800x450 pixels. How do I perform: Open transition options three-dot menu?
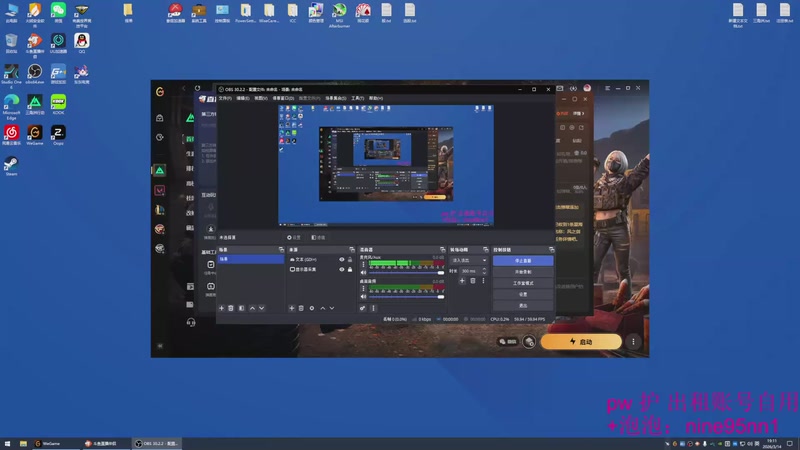pos(483,281)
